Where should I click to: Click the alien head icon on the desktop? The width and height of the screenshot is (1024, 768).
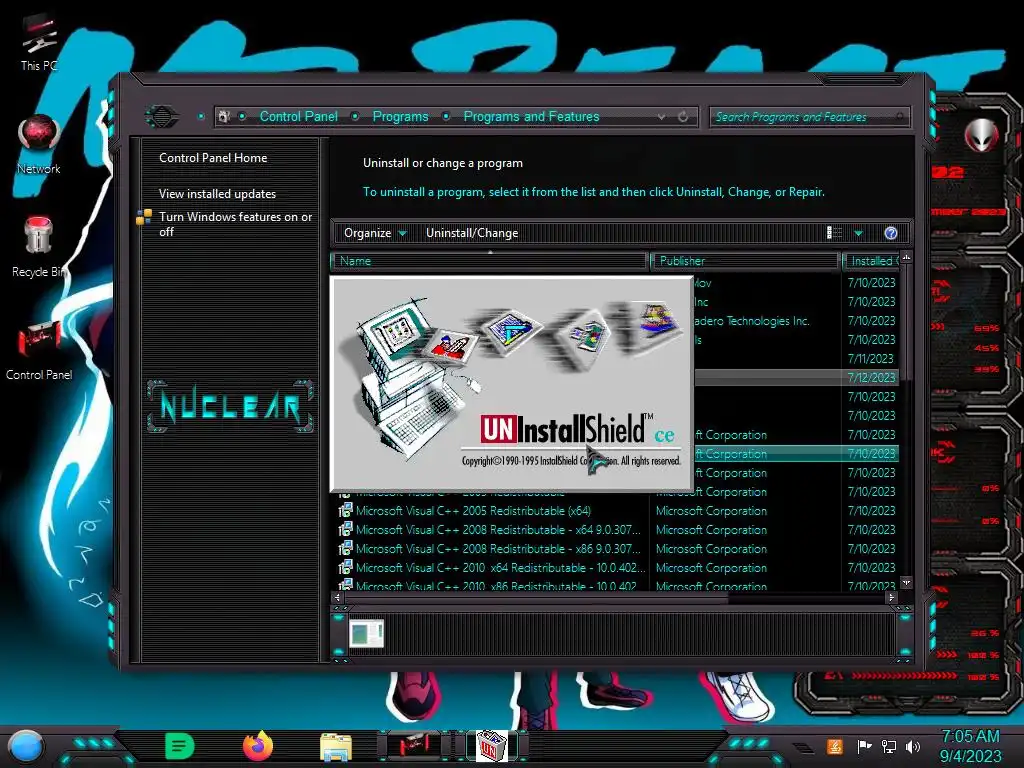click(981, 135)
